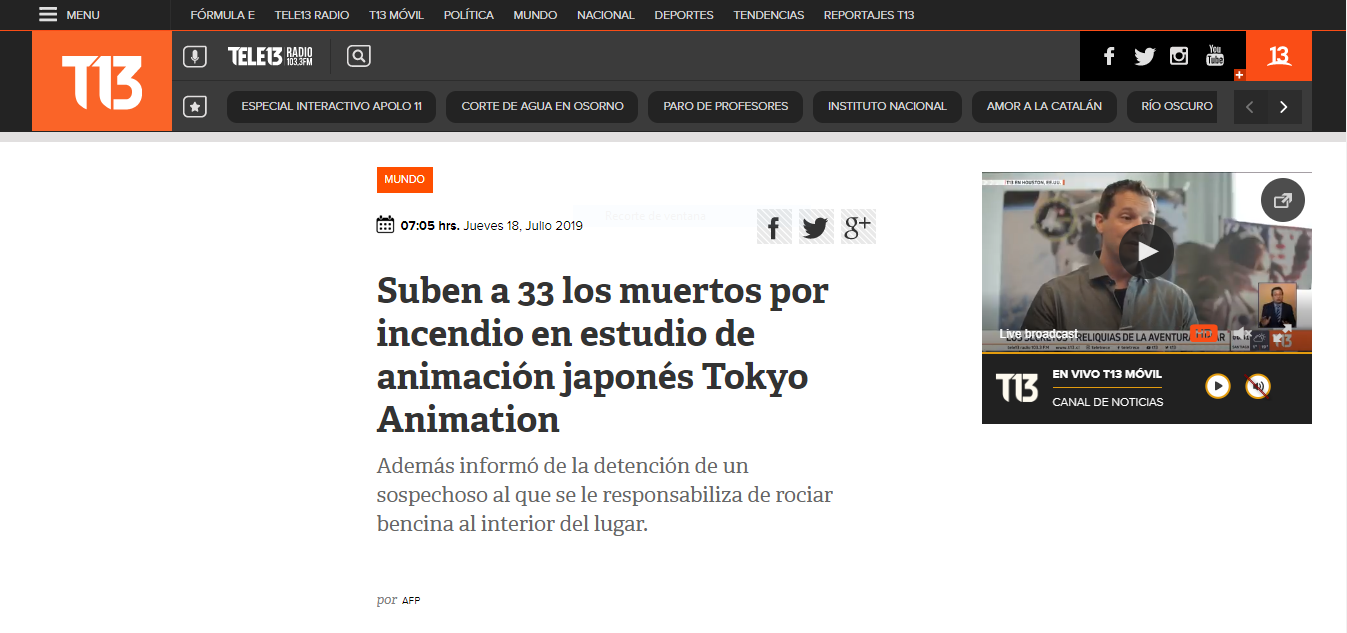The height and width of the screenshot is (633, 1347).
Task: Open the Tele13 Radio 103.3FM logo
Action: (271, 57)
